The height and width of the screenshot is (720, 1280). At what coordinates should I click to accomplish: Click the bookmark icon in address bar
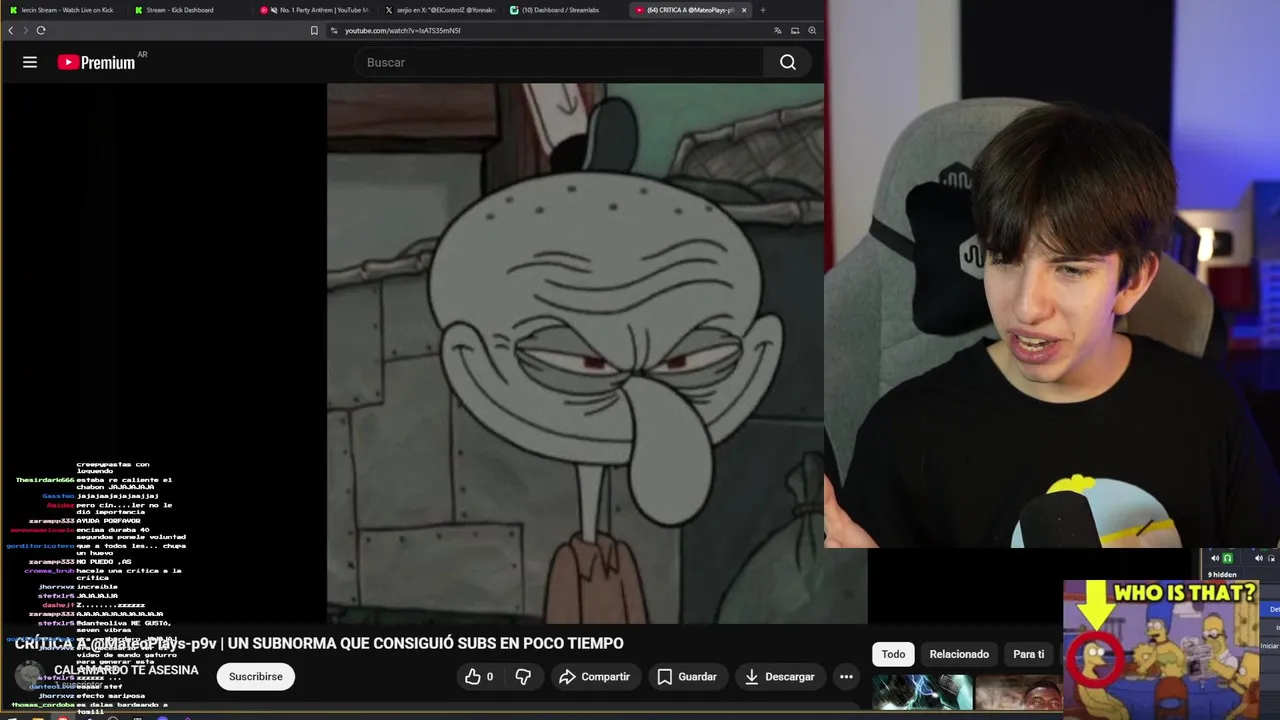[x=314, y=30]
